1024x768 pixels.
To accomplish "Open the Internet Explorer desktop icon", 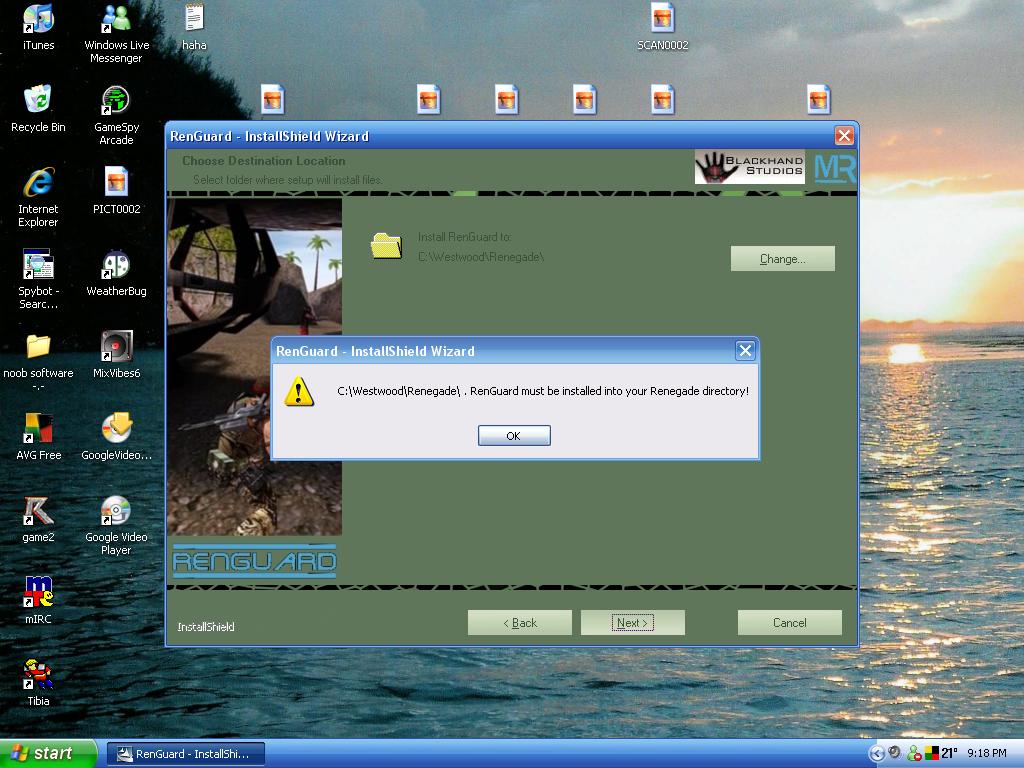I will point(38,183).
